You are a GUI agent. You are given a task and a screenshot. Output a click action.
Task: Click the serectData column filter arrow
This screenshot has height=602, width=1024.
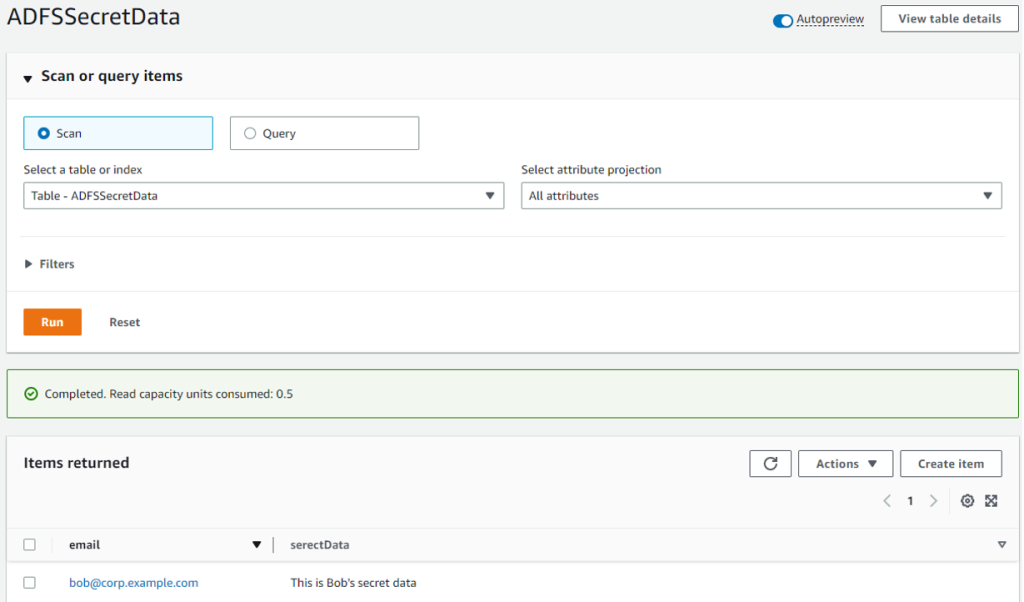pyautogui.click(x=1002, y=544)
